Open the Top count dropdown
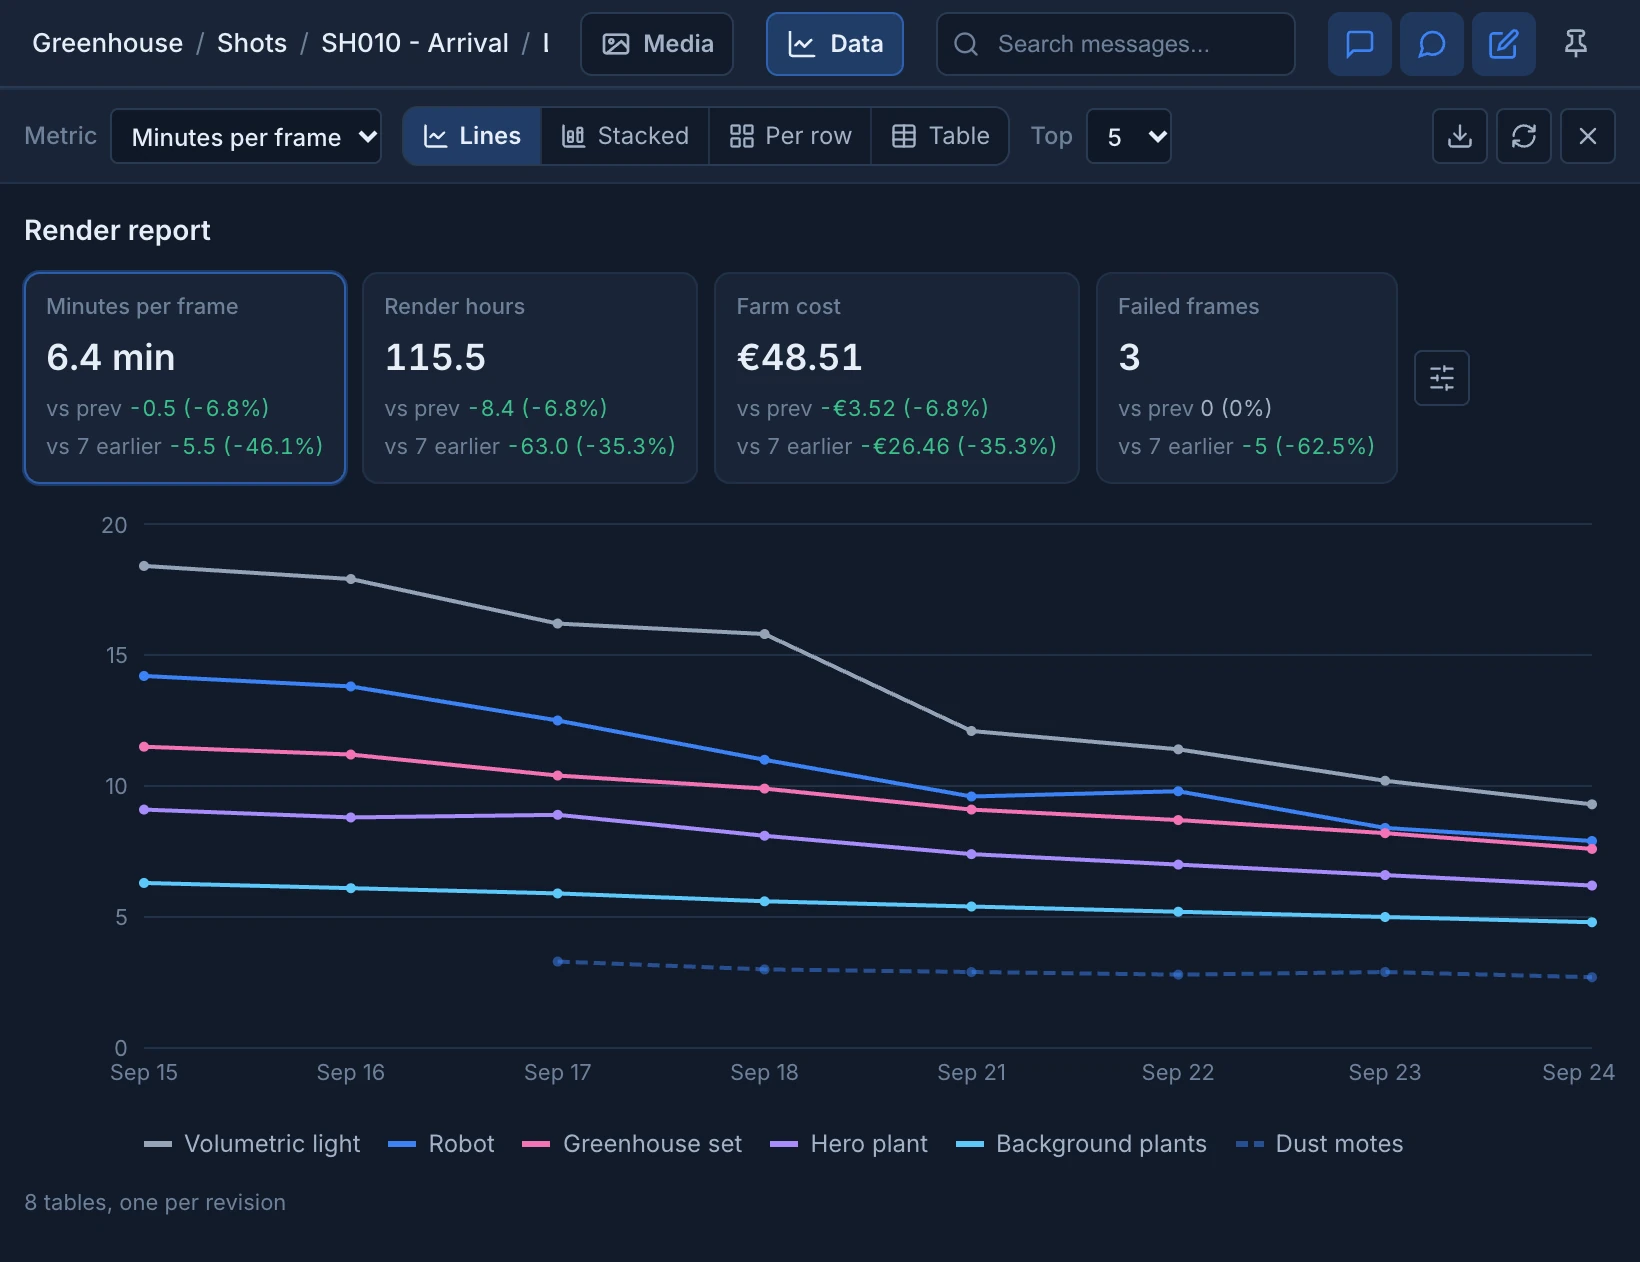Image resolution: width=1640 pixels, height=1262 pixels. click(x=1129, y=136)
